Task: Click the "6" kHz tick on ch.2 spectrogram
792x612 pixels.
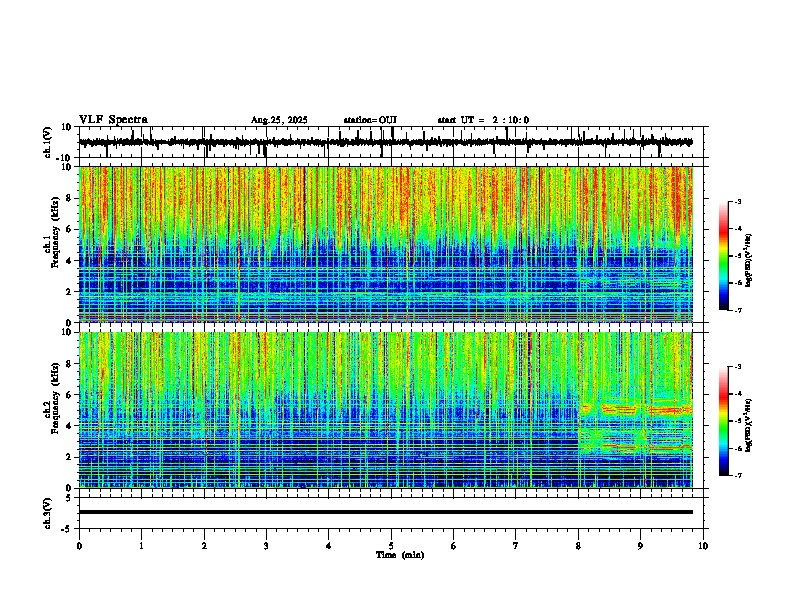Action: (70, 394)
